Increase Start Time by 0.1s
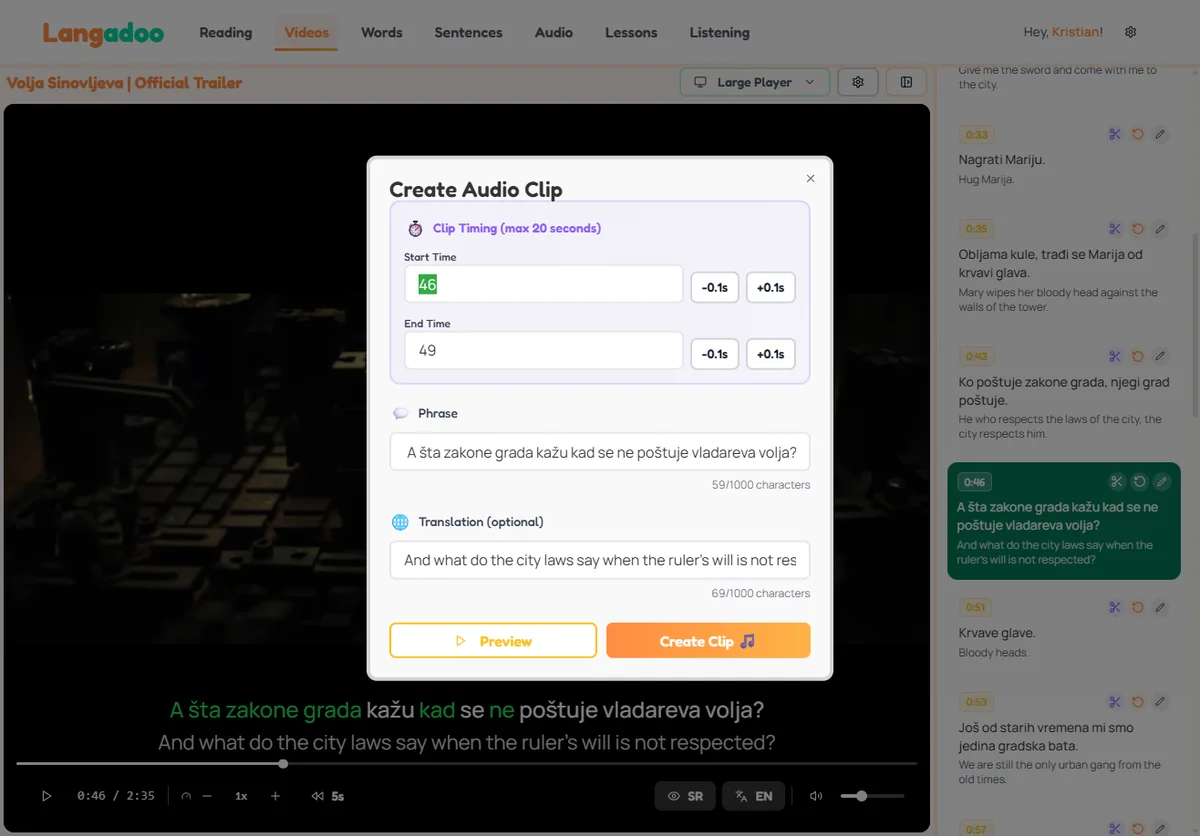The height and width of the screenshot is (836, 1200). tap(770, 288)
